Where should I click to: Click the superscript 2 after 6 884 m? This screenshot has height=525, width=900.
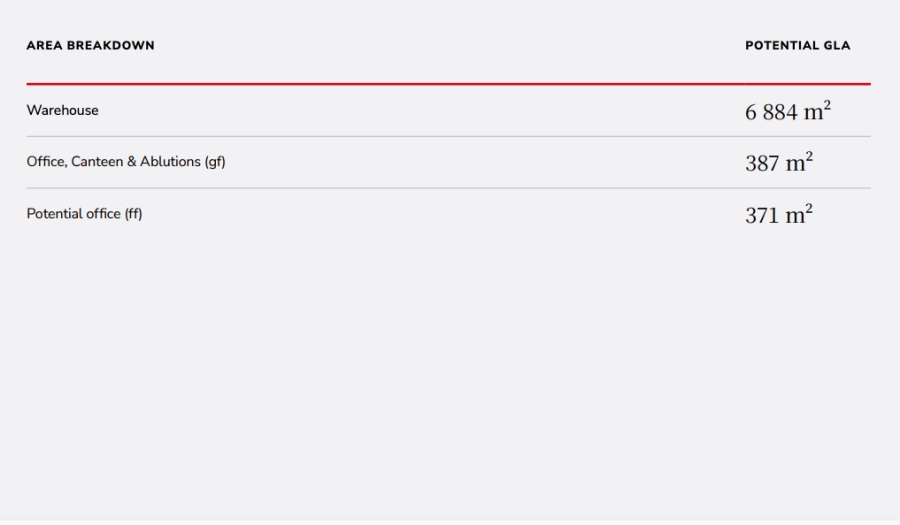827,104
